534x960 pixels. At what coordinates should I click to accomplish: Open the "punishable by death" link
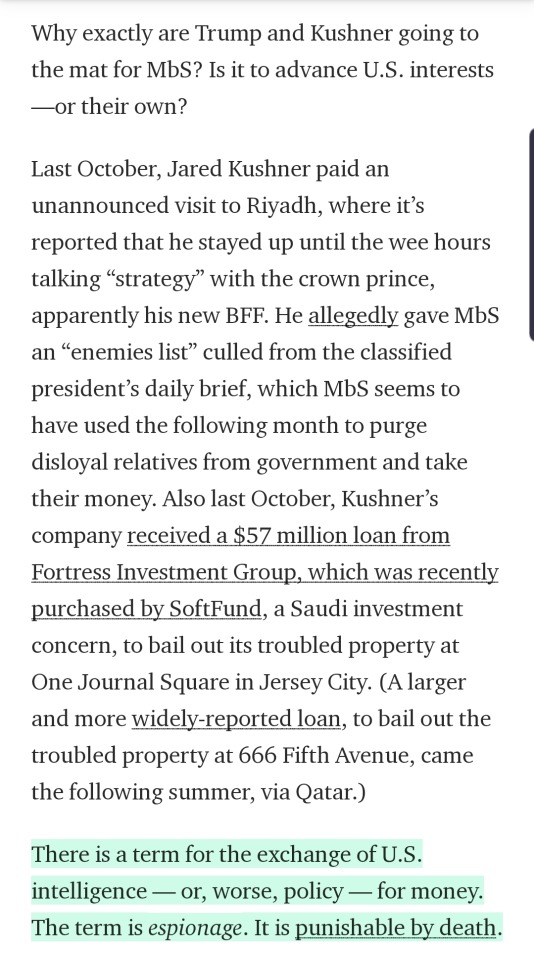[x=396, y=928]
